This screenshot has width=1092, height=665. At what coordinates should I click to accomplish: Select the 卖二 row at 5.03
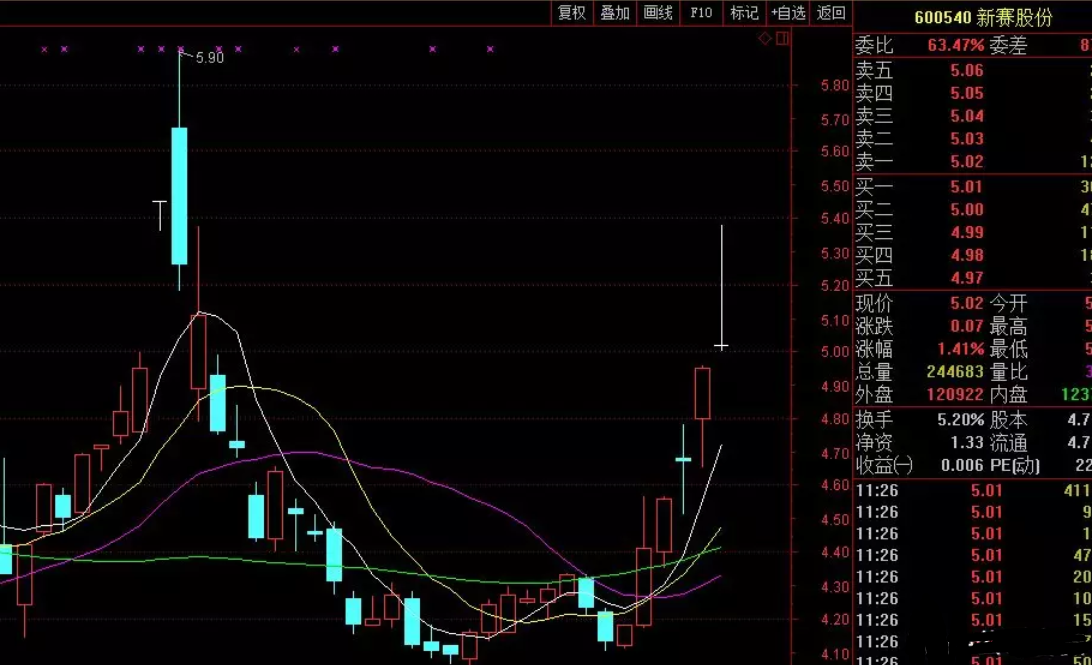pyautogui.click(x=973, y=139)
